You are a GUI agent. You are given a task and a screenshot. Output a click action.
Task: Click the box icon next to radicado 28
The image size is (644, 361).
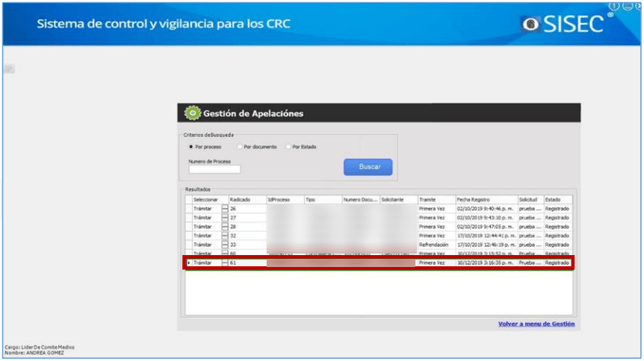(x=225, y=227)
